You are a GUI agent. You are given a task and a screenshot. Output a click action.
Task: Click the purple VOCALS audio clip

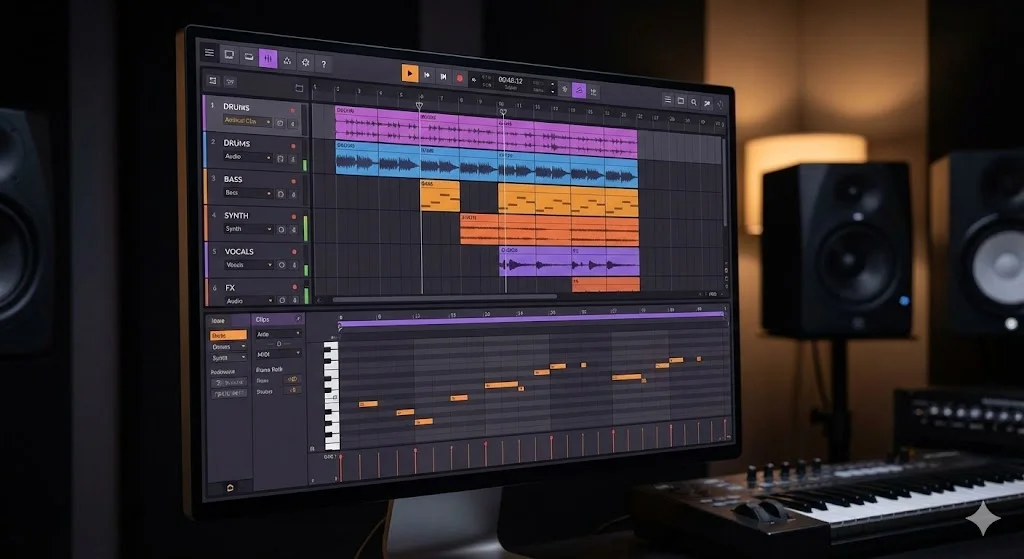[x=568, y=264]
